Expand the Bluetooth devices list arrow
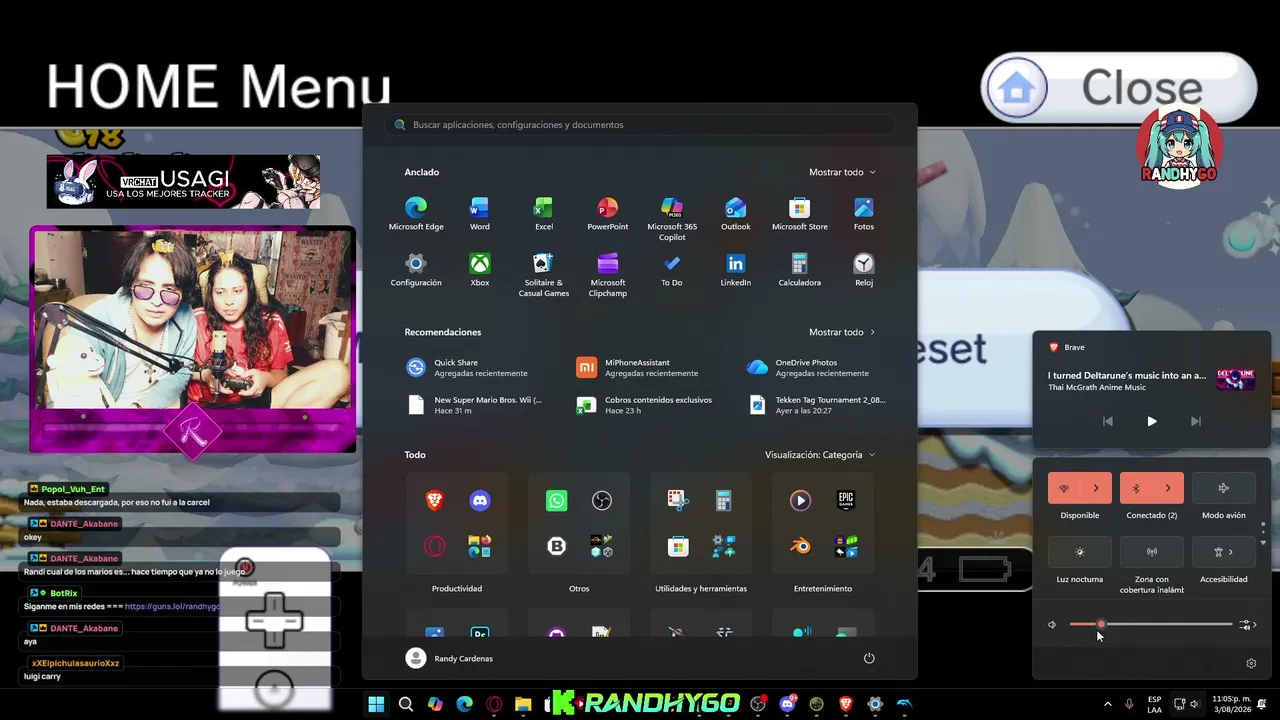The height and width of the screenshot is (720, 1280). point(1168,488)
